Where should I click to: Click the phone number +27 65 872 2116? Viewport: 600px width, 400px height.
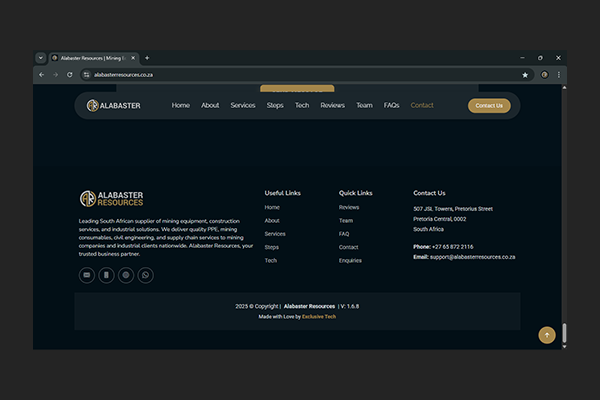tap(453, 247)
